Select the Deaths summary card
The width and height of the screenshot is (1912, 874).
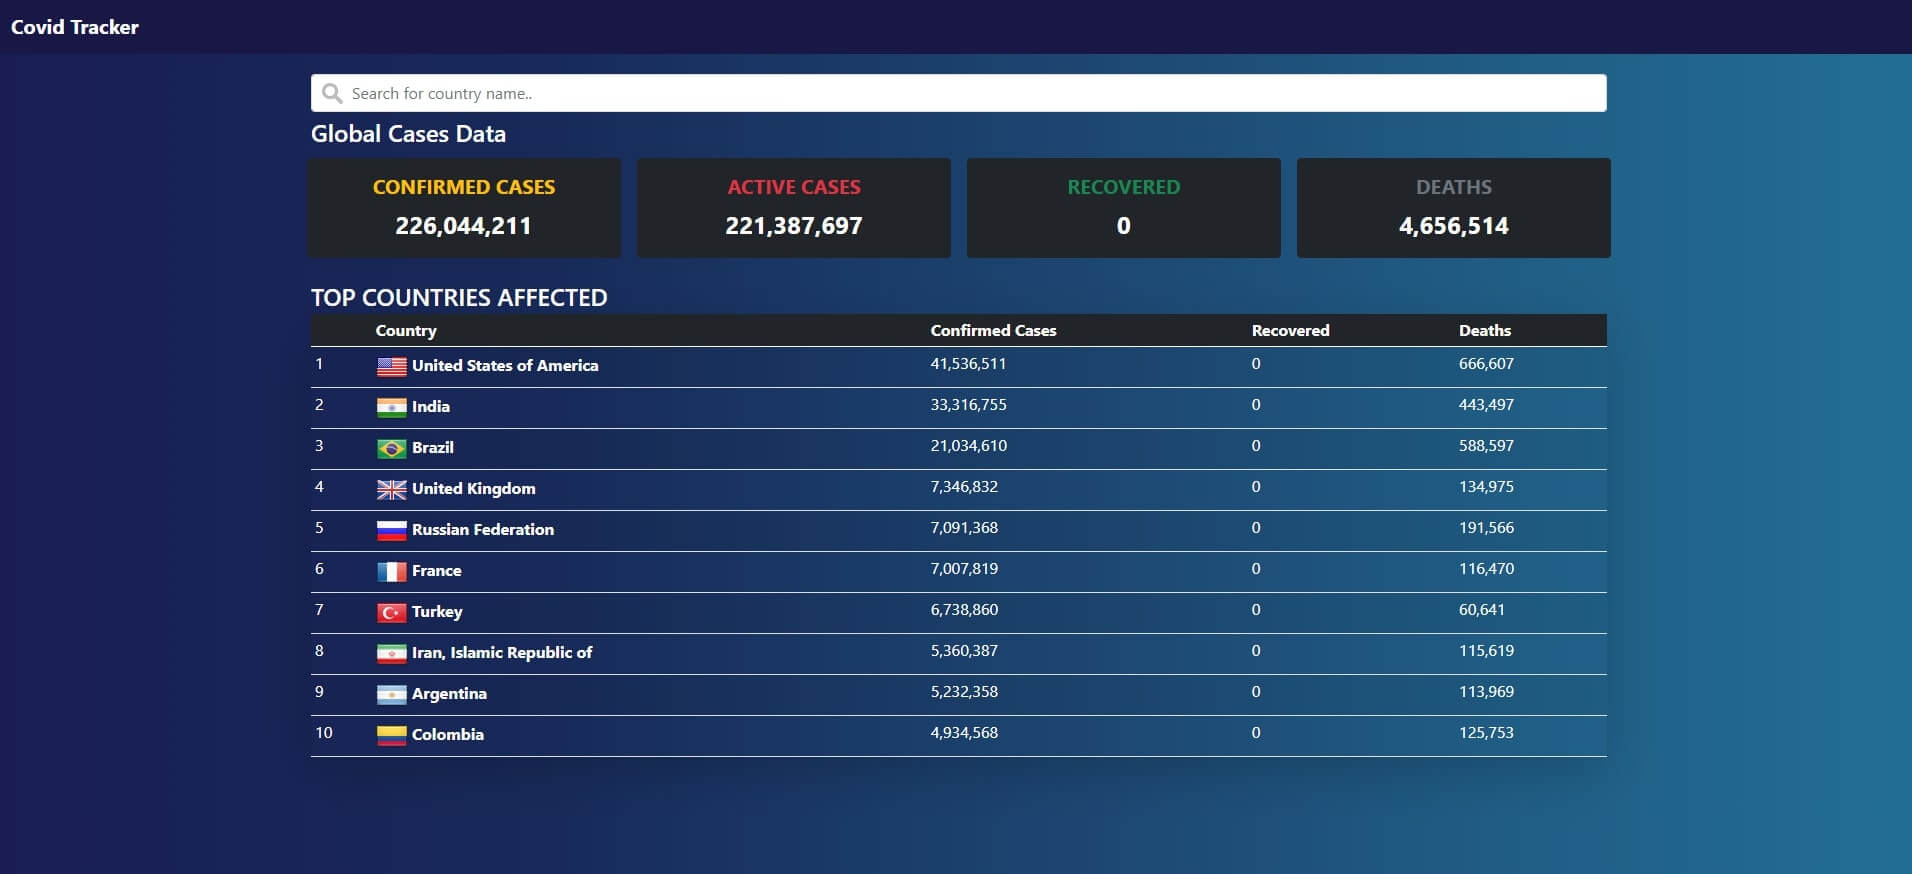(1453, 208)
